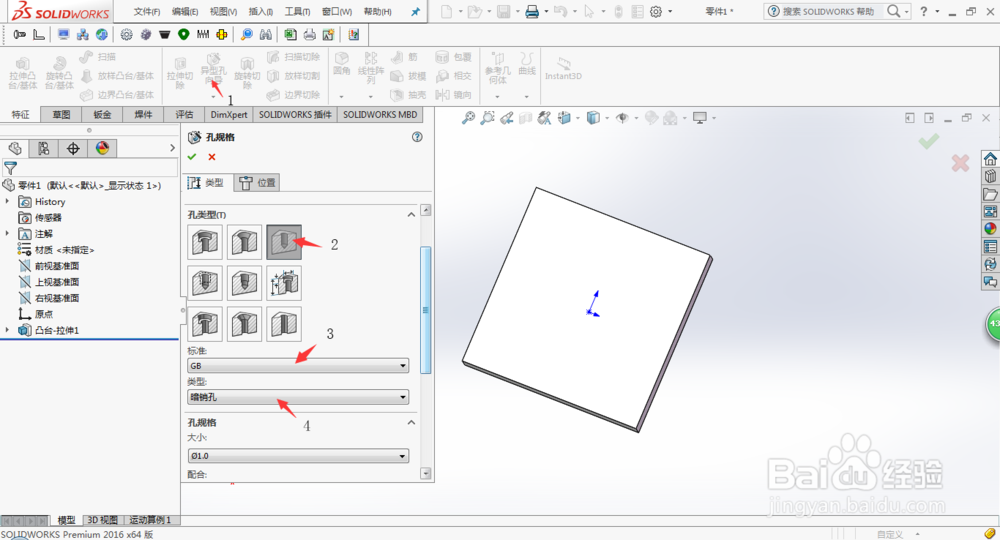
Task: Open the 帮助(H) menu
Action: click(x=378, y=11)
